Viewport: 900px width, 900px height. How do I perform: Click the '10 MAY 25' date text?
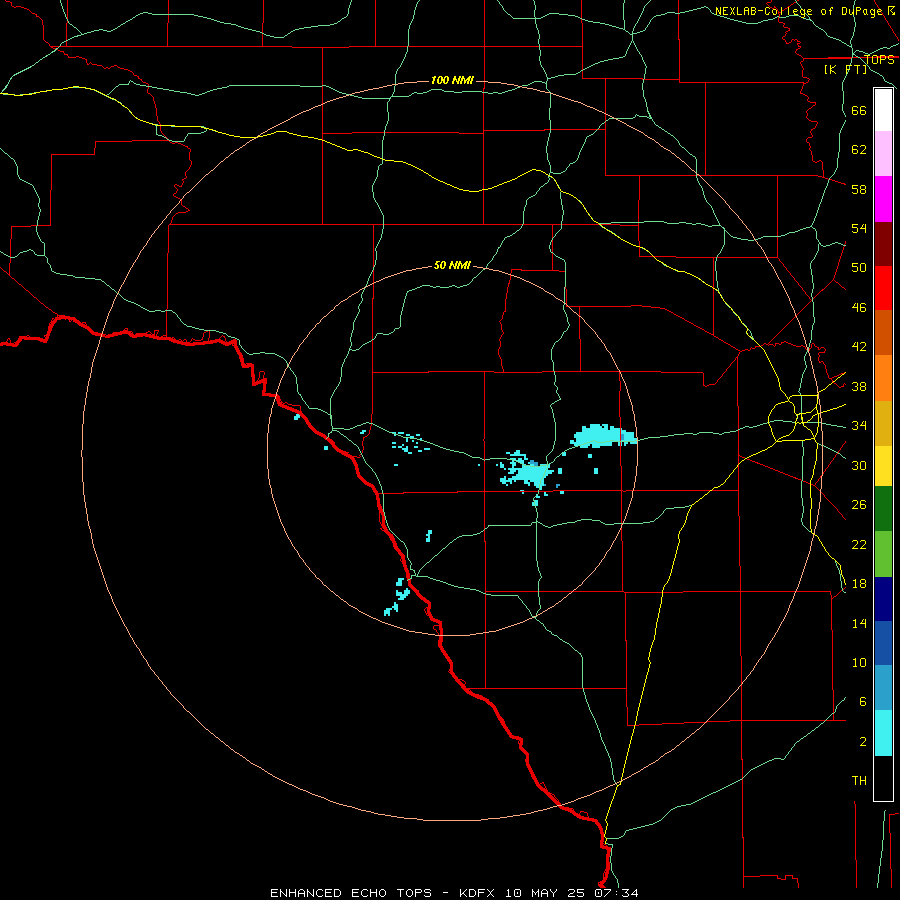(545, 893)
